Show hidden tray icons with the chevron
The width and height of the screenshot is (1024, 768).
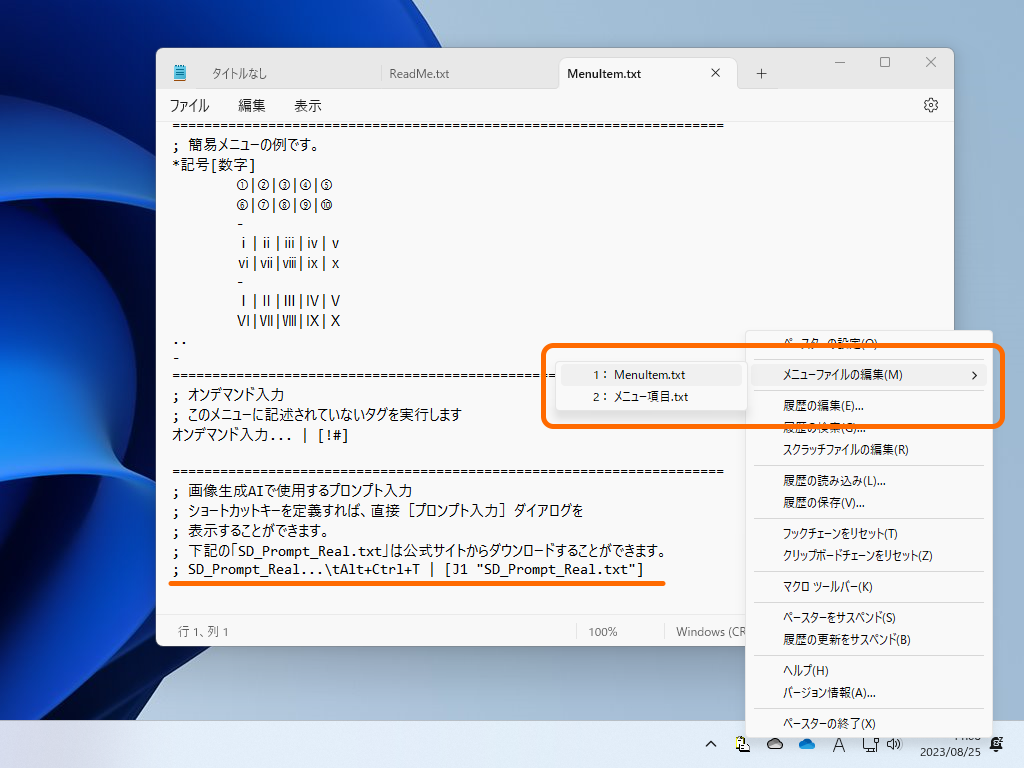[710, 744]
